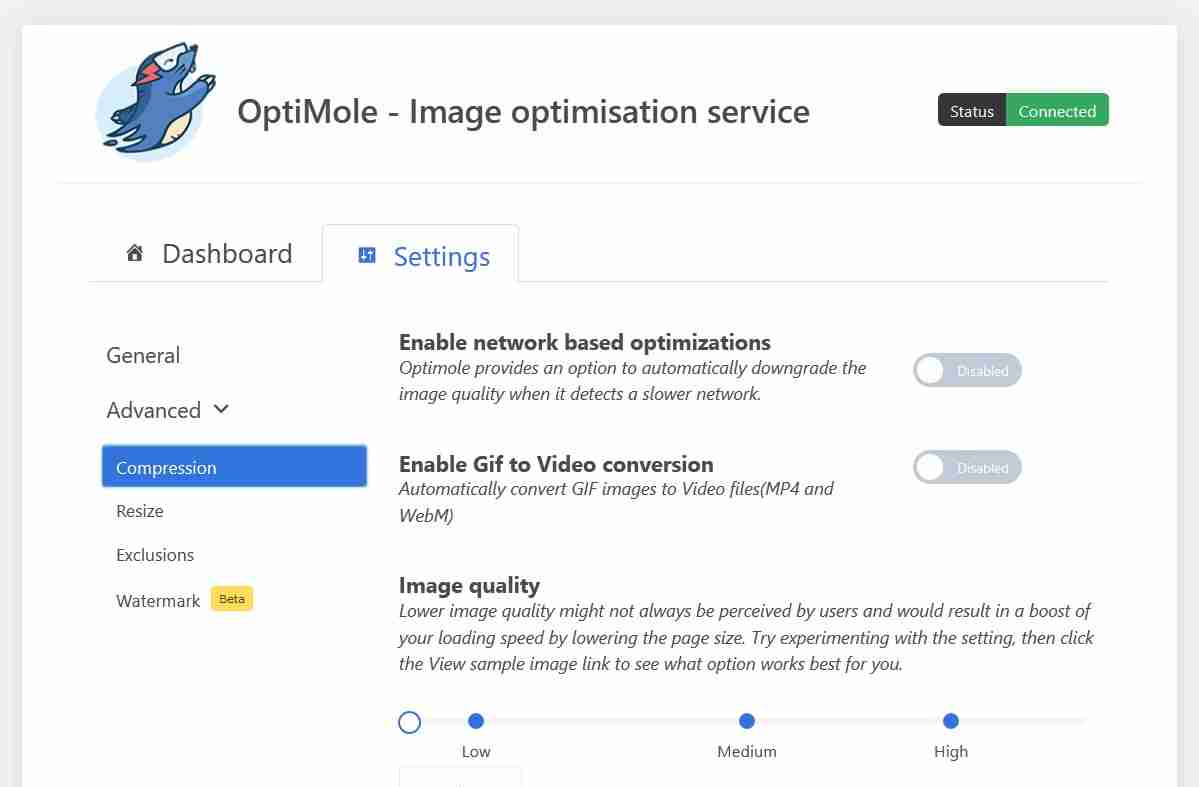Open the Watermark settings section
Image resolution: width=1199 pixels, height=787 pixels.
coord(158,600)
